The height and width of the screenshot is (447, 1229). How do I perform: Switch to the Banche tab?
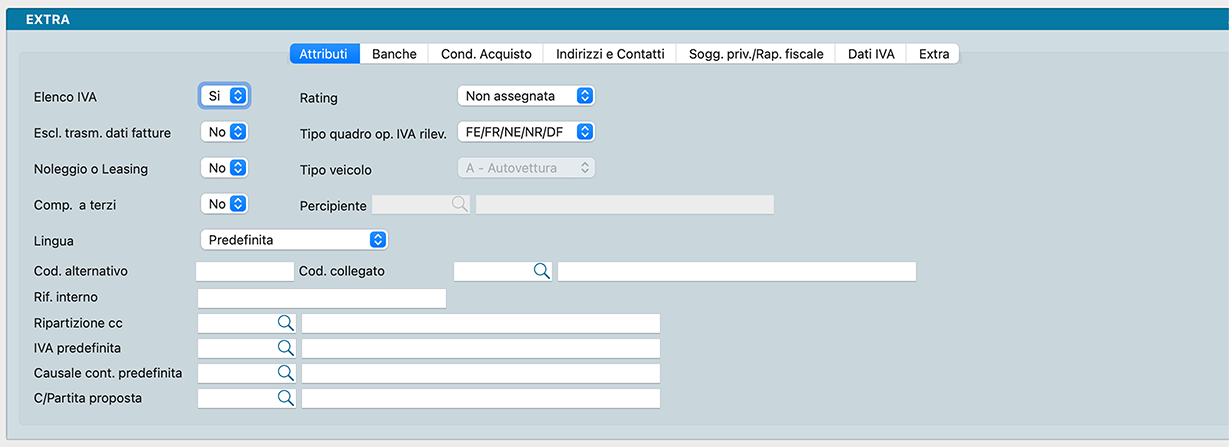pos(394,54)
